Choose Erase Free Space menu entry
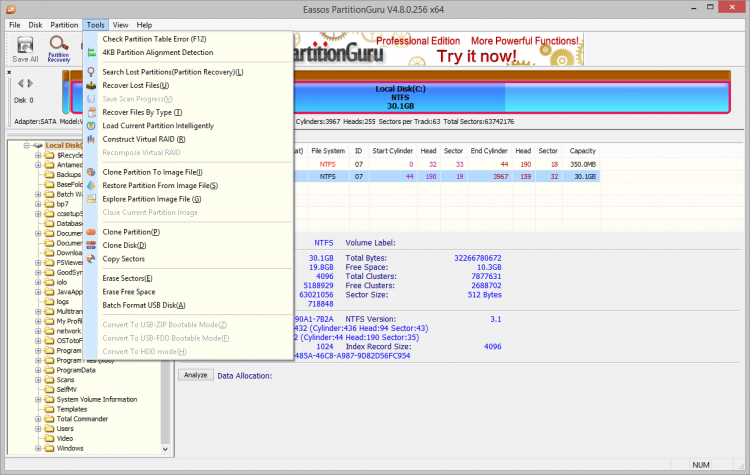 coord(188,292)
